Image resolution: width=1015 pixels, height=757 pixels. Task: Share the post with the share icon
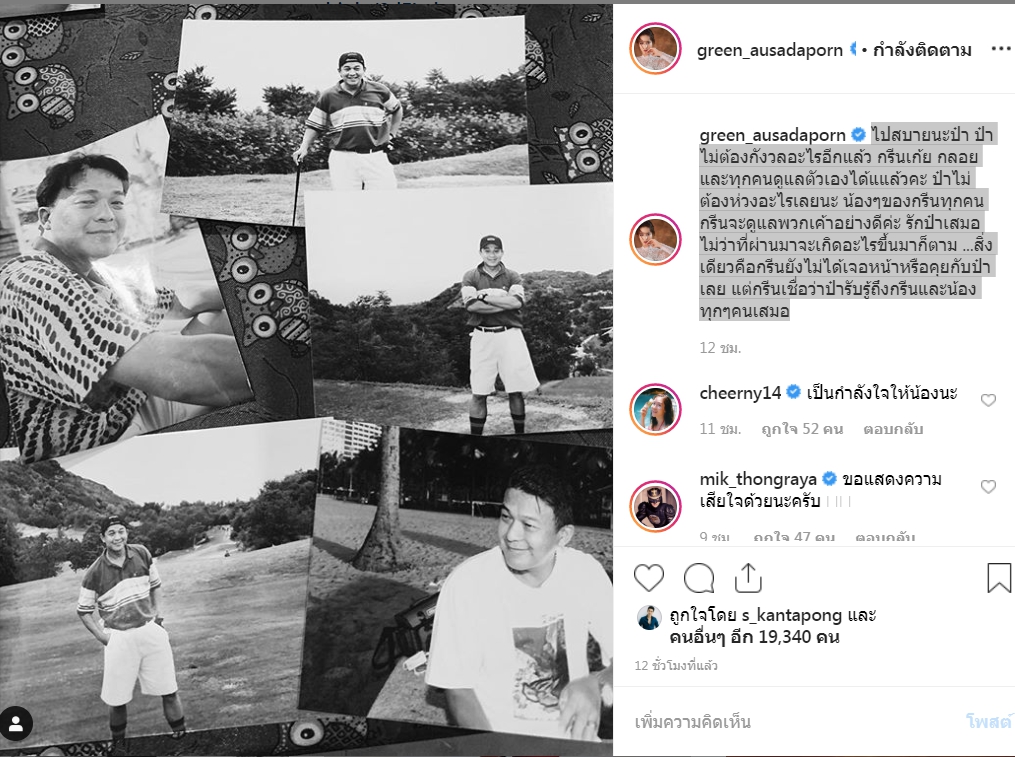point(748,578)
